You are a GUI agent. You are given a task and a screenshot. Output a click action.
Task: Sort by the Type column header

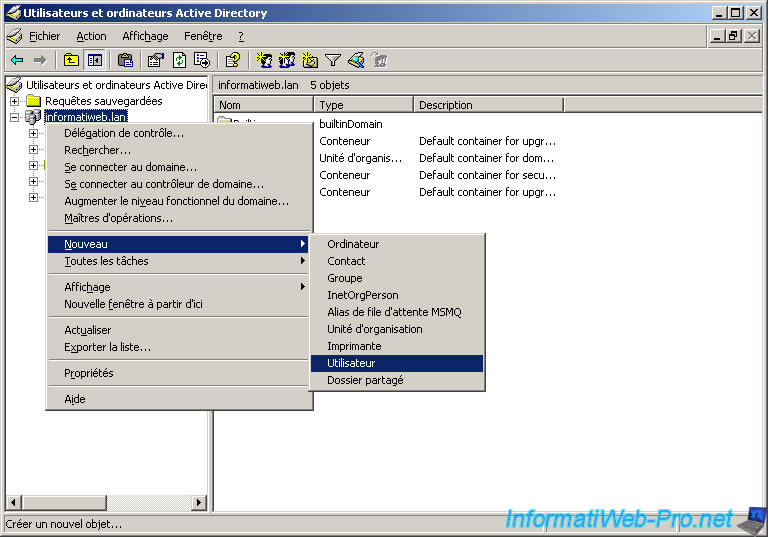coord(364,105)
